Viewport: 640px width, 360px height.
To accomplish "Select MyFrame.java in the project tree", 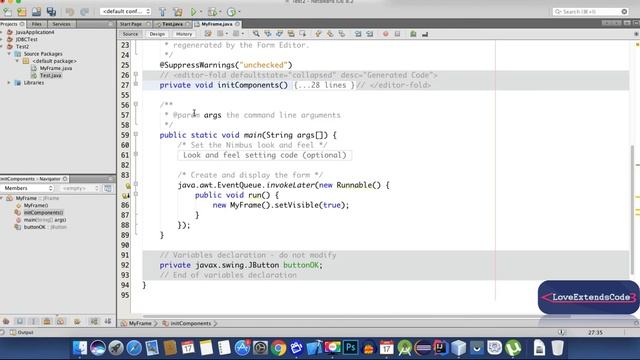I will (x=56, y=68).
